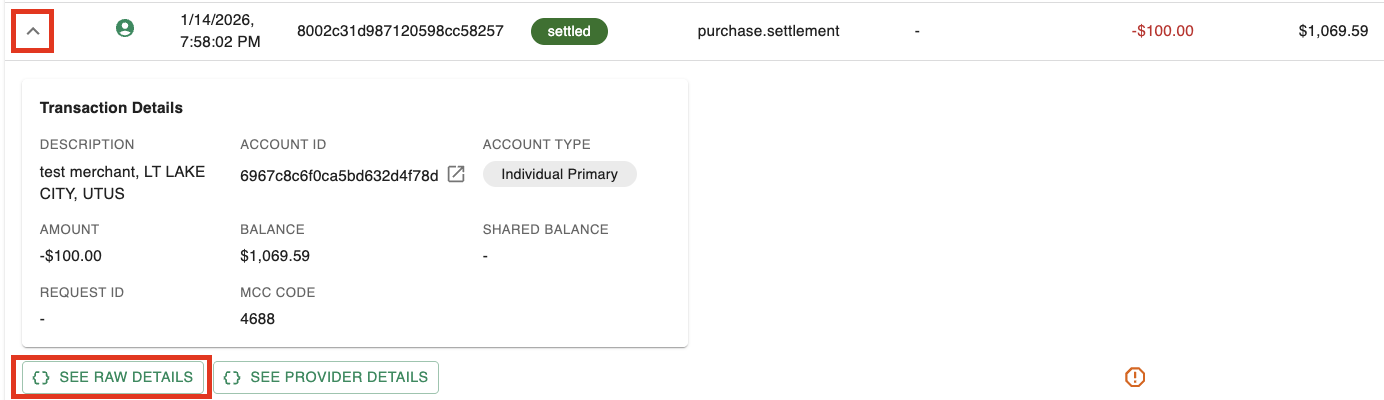1384x400 pixels.
Task: Click braces icon on See Provider Details
Action: point(232,377)
